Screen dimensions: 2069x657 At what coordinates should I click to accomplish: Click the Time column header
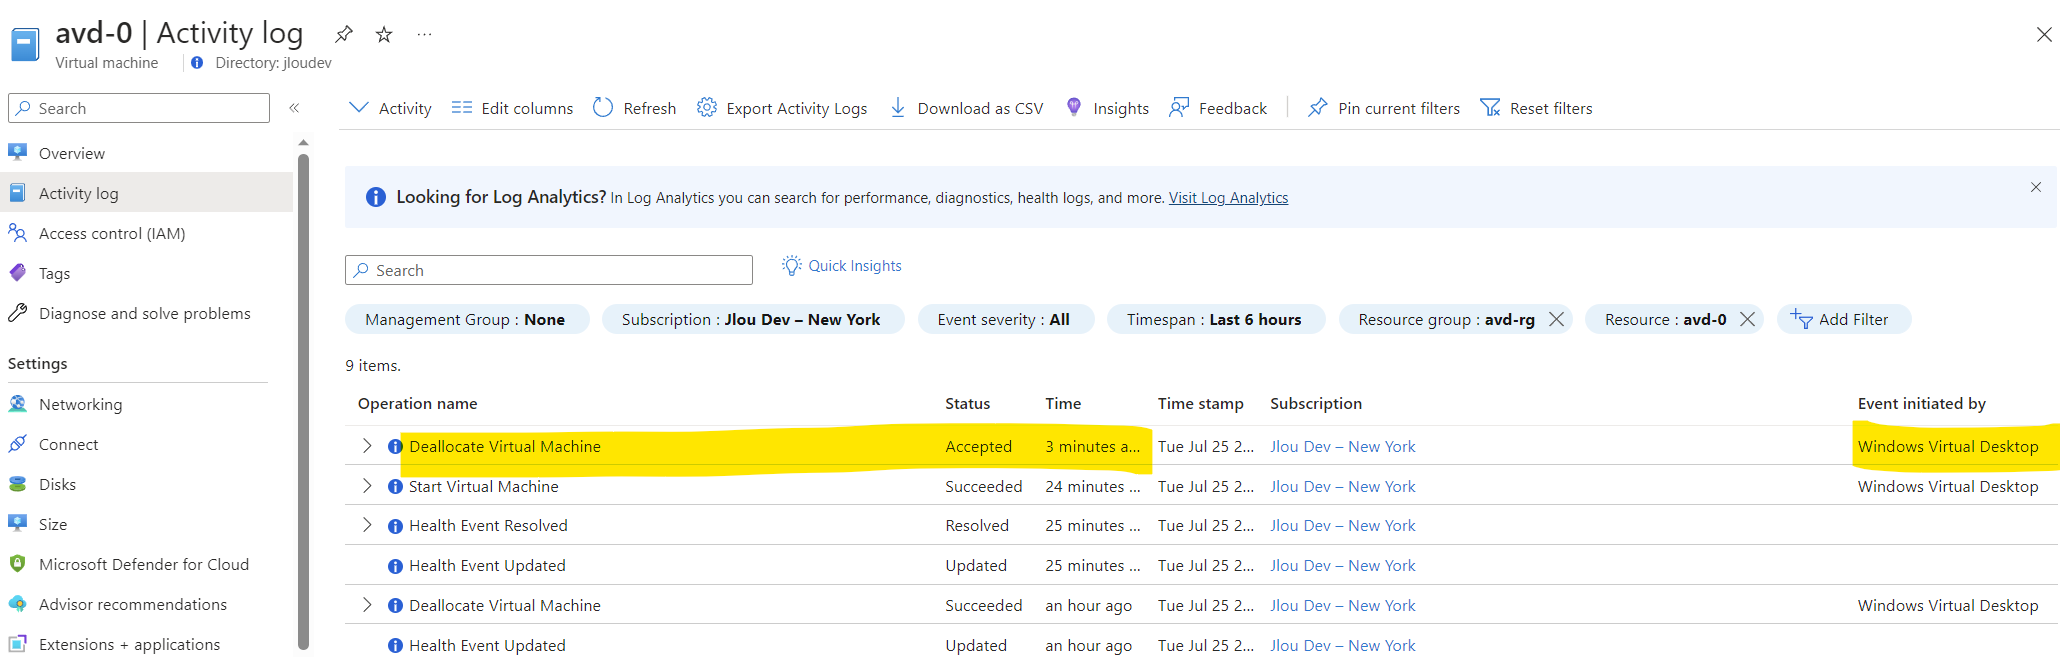click(1063, 404)
